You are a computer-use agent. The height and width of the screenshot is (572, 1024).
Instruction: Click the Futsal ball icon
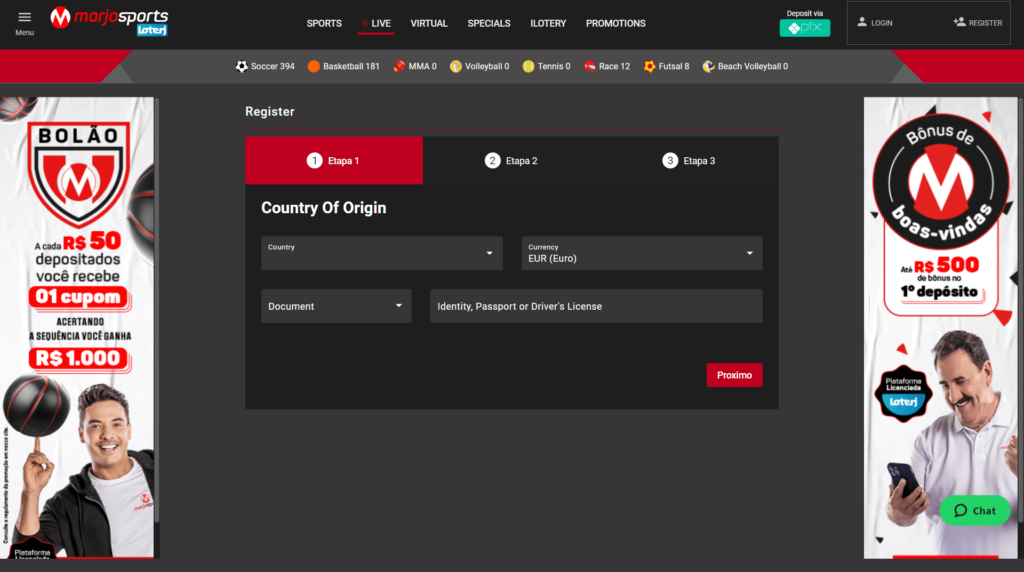point(649,66)
